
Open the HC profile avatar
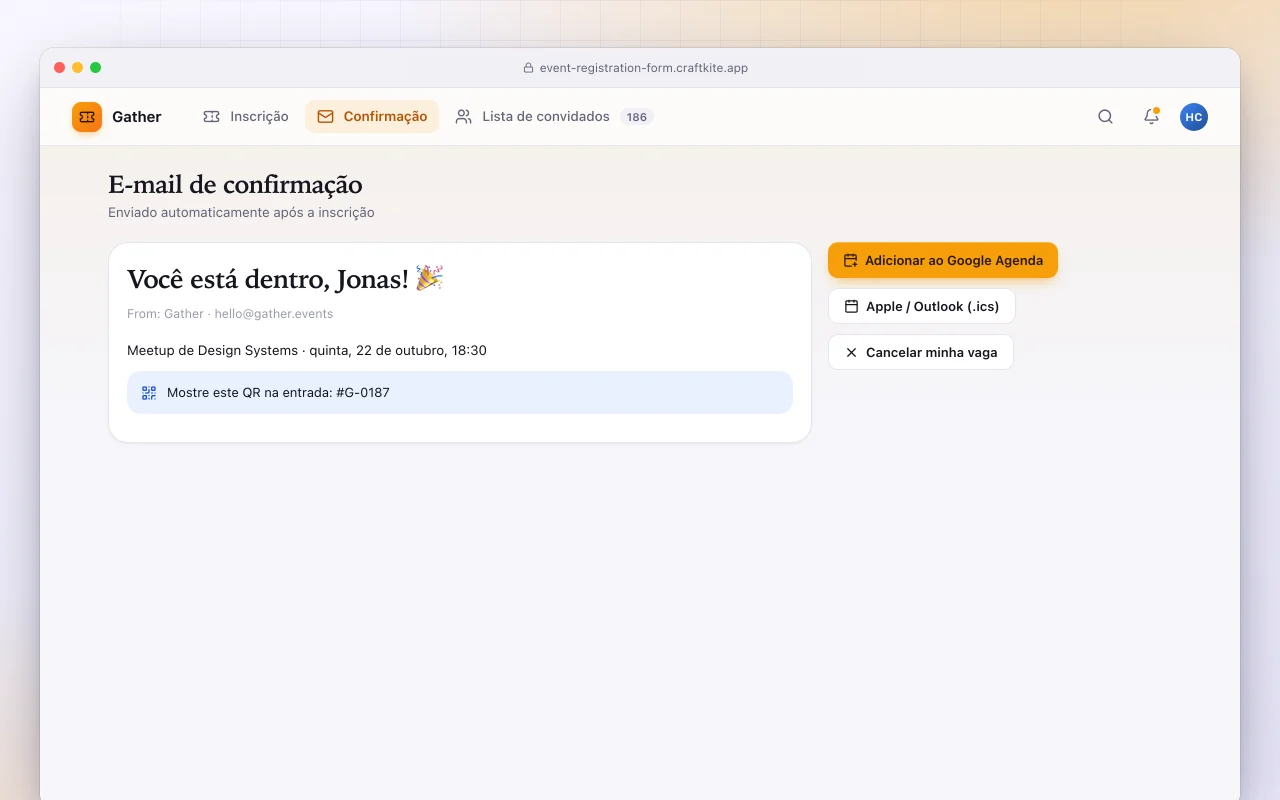pos(1194,117)
